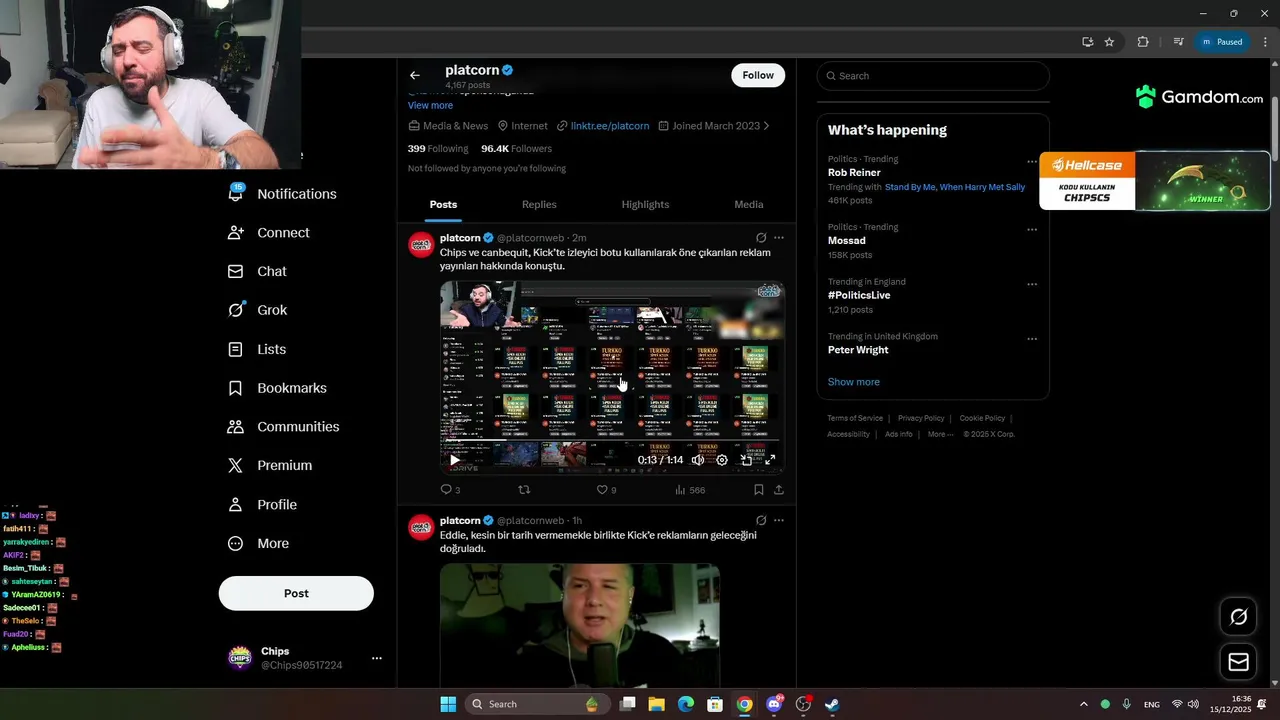Image resolution: width=1280 pixels, height=720 pixels.
Task: Reply to the Chips ve canbequit post
Action: click(446, 489)
